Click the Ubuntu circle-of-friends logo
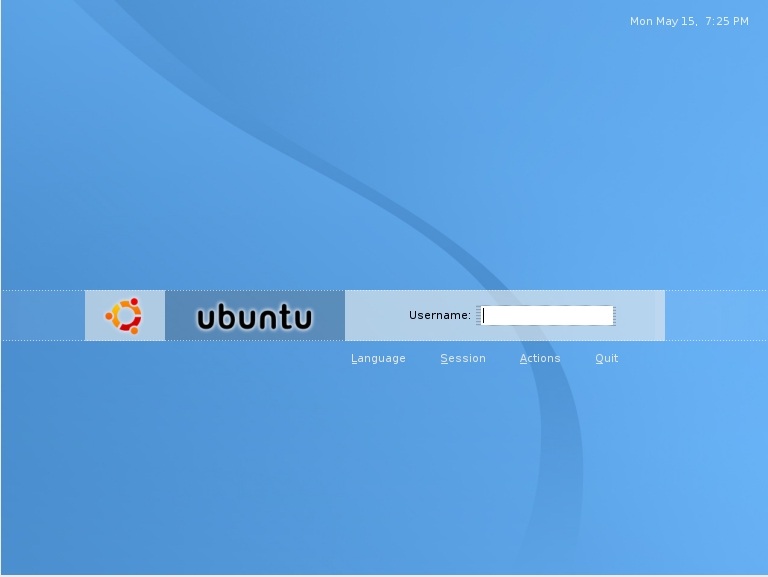 [124, 316]
